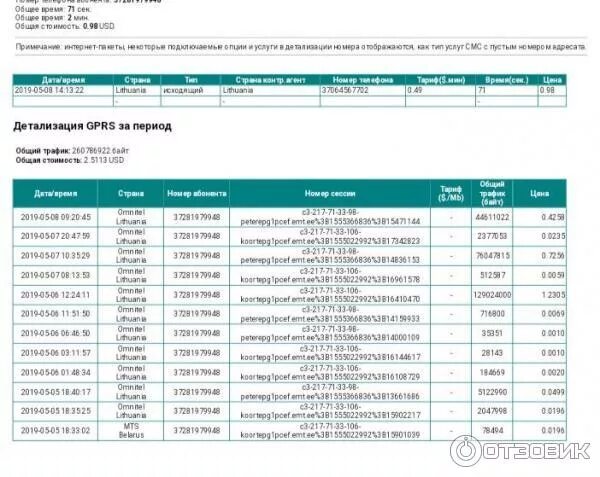Select the 'Страна контр.агент' column header
This screenshot has height=477, width=600.
click(x=270, y=80)
